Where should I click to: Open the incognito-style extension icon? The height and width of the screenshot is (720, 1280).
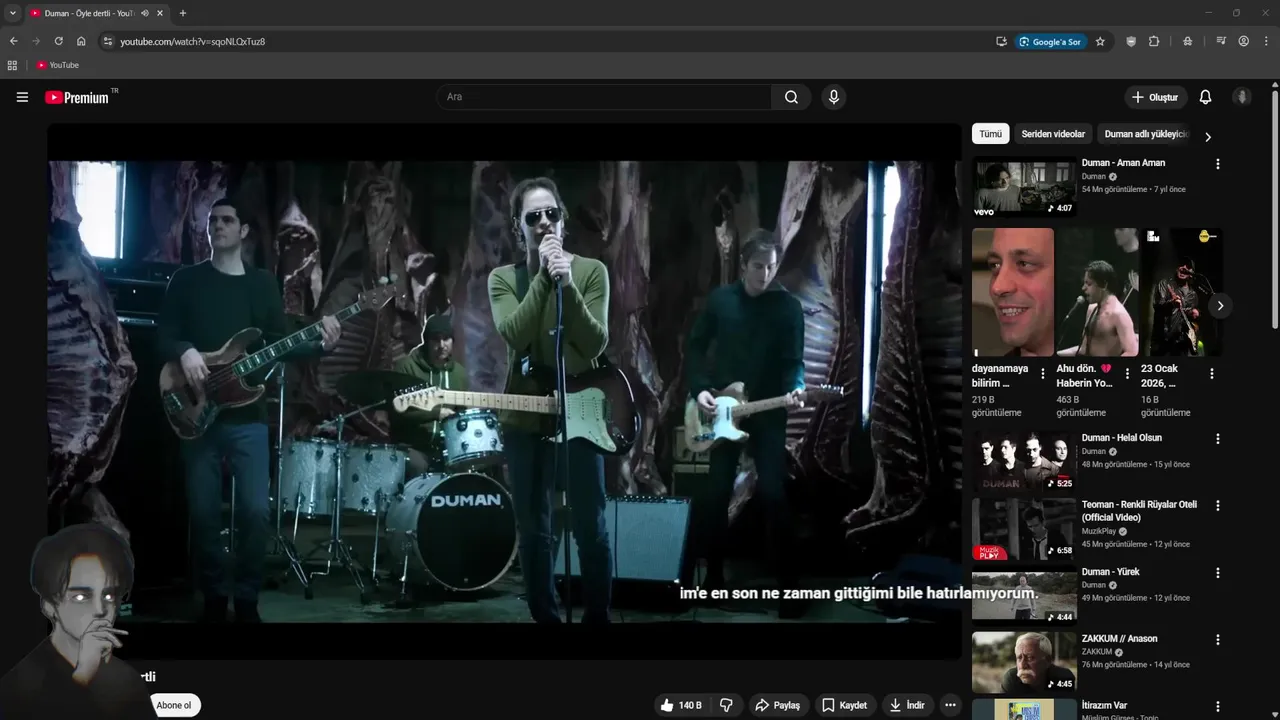tap(1187, 41)
